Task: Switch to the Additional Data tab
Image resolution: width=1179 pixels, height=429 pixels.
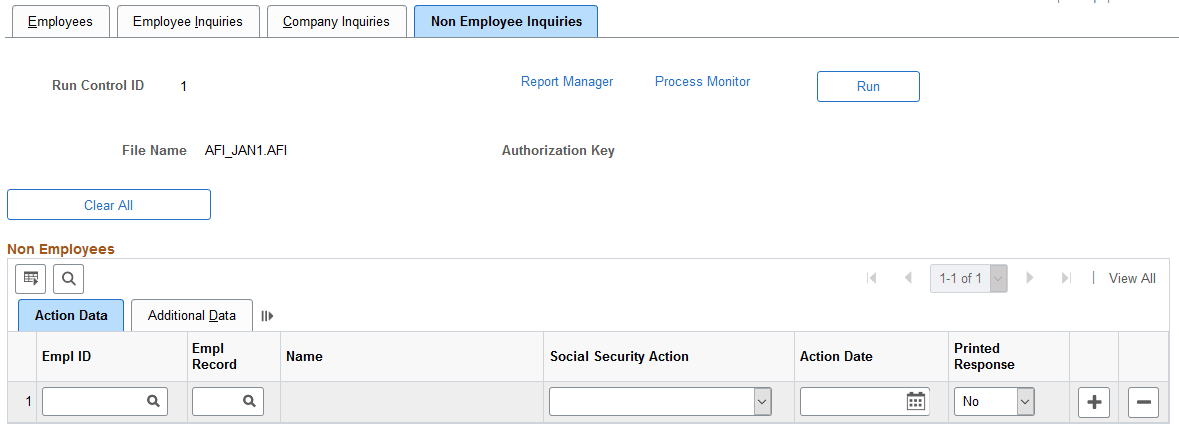Action: tap(192, 316)
